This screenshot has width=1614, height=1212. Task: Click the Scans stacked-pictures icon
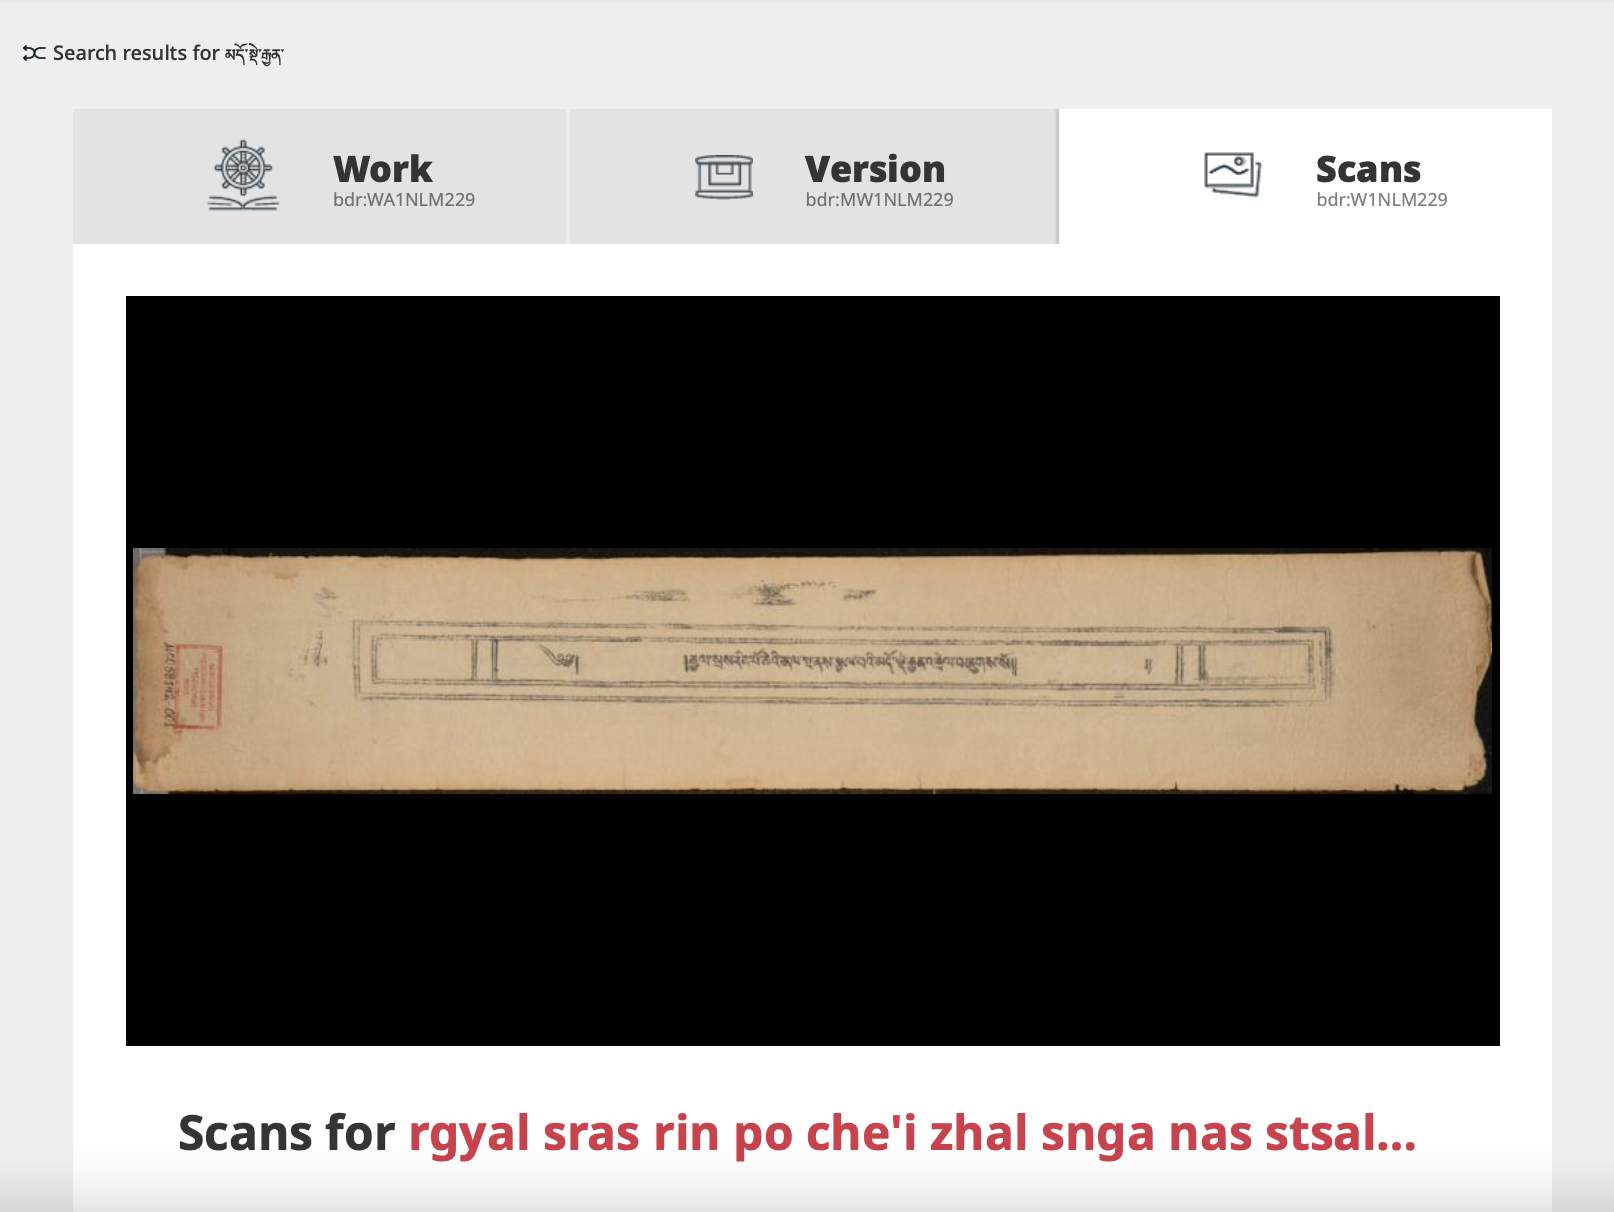1232,174
